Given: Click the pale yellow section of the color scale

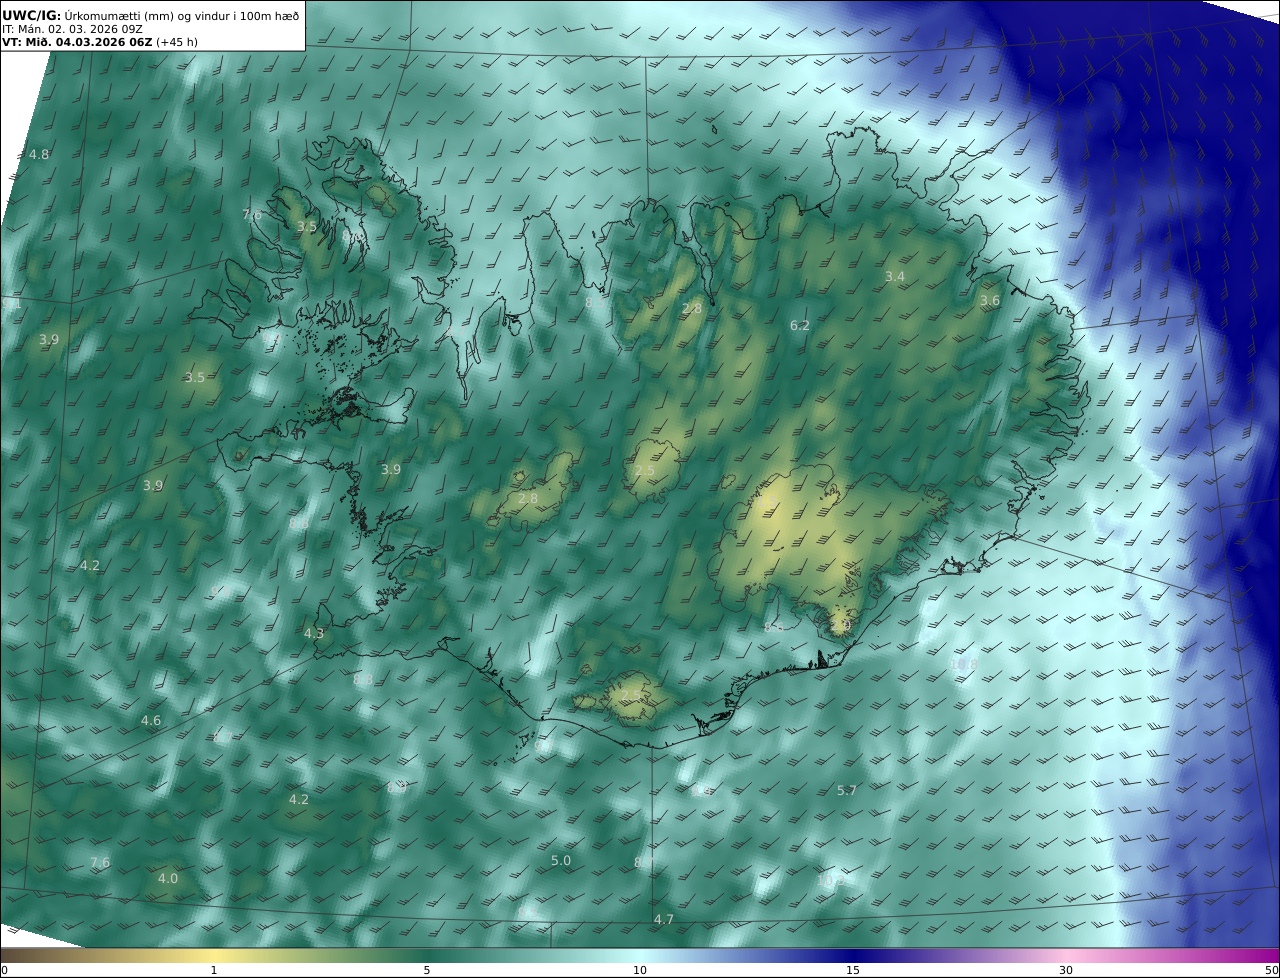Looking at the screenshot, I should [x=214, y=955].
